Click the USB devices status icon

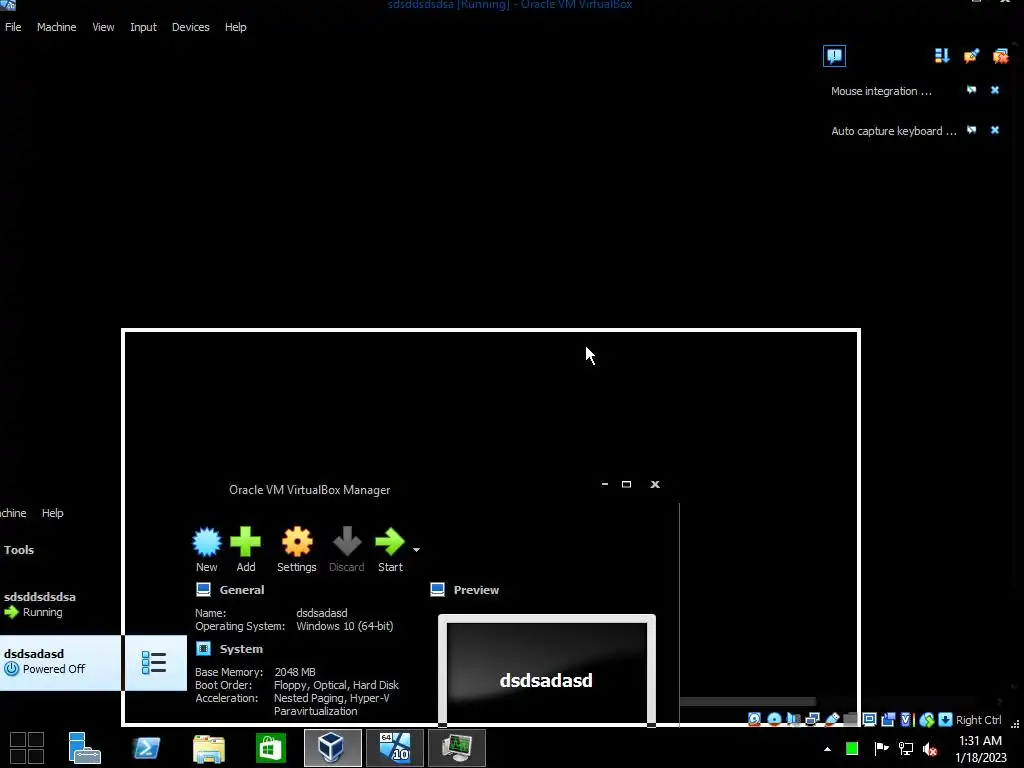(x=832, y=719)
